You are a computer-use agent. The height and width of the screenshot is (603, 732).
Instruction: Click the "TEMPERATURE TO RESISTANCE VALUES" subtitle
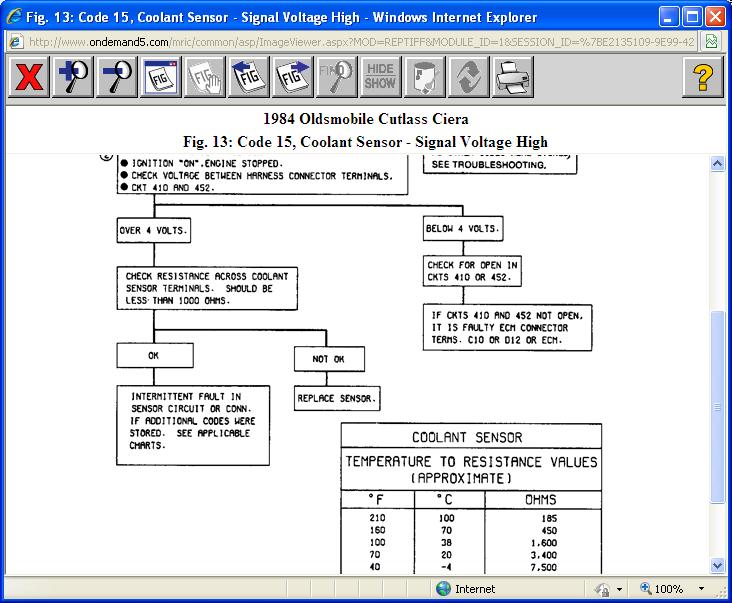[471, 462]
